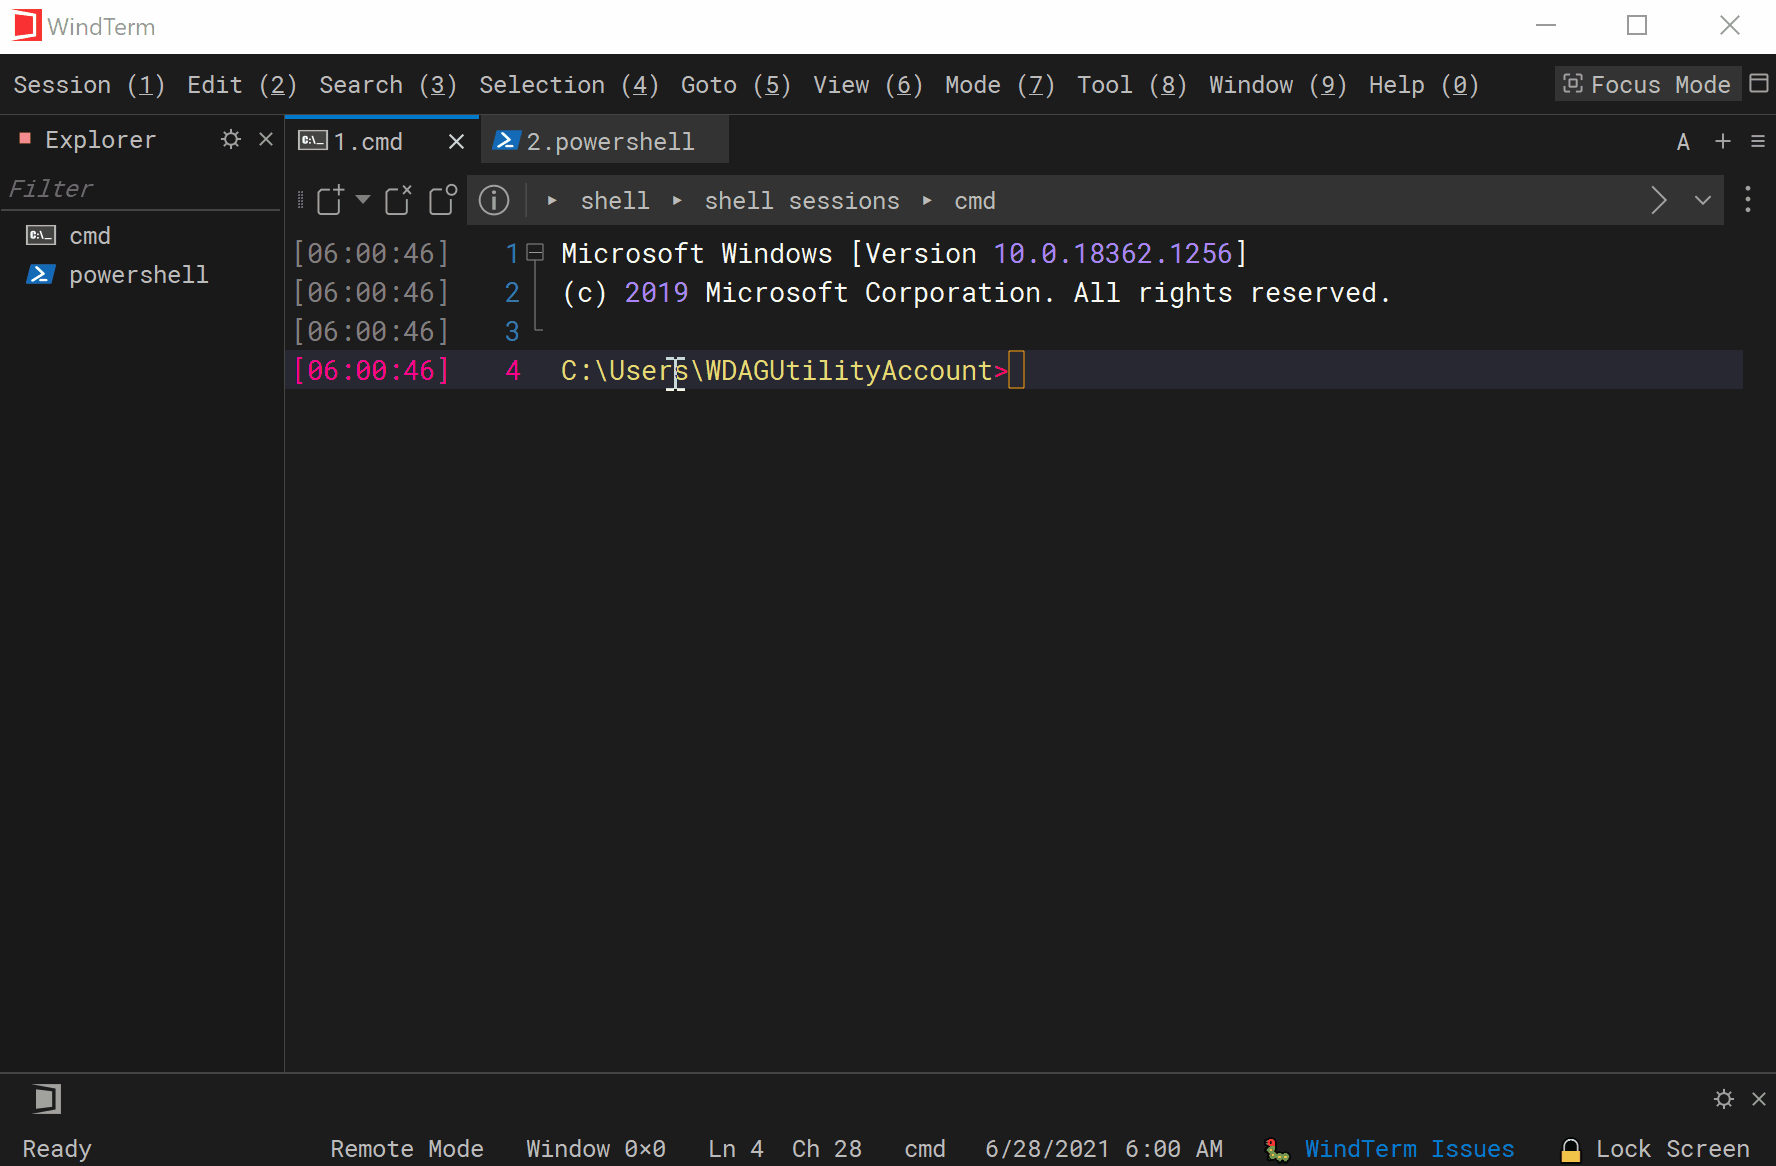
Task: Open the Edit menu
Action: (x=242, y=85)
